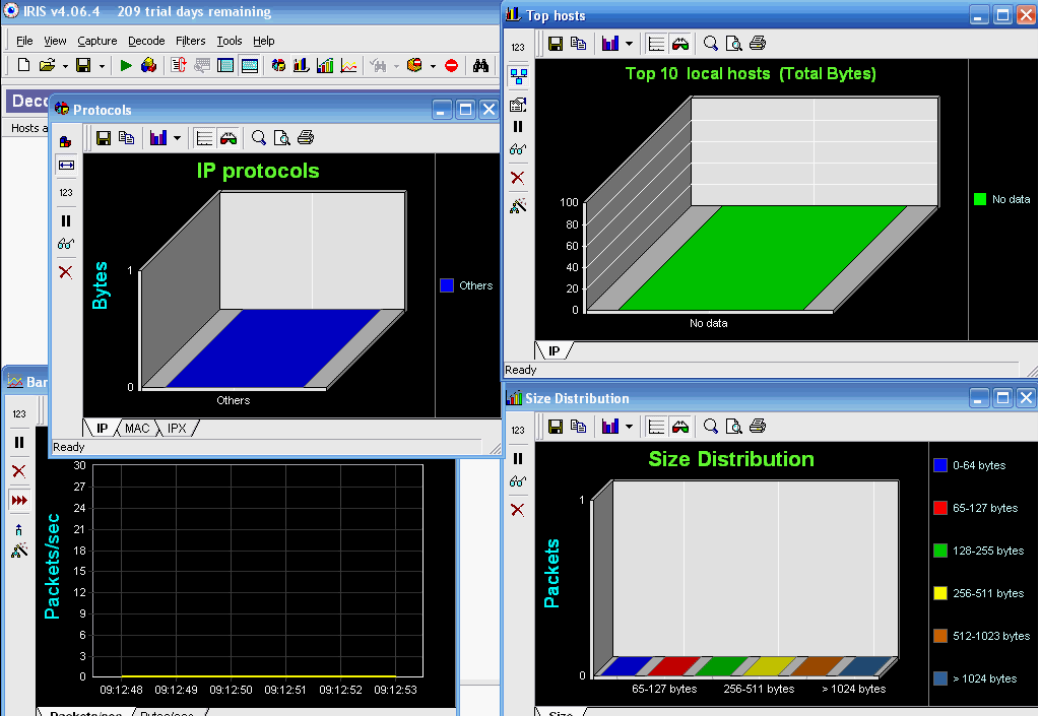This screenshot has height=716, width=1038.
Task: Click fast forward arrows in Bandwidth sidebar
Action: point(19,500)
